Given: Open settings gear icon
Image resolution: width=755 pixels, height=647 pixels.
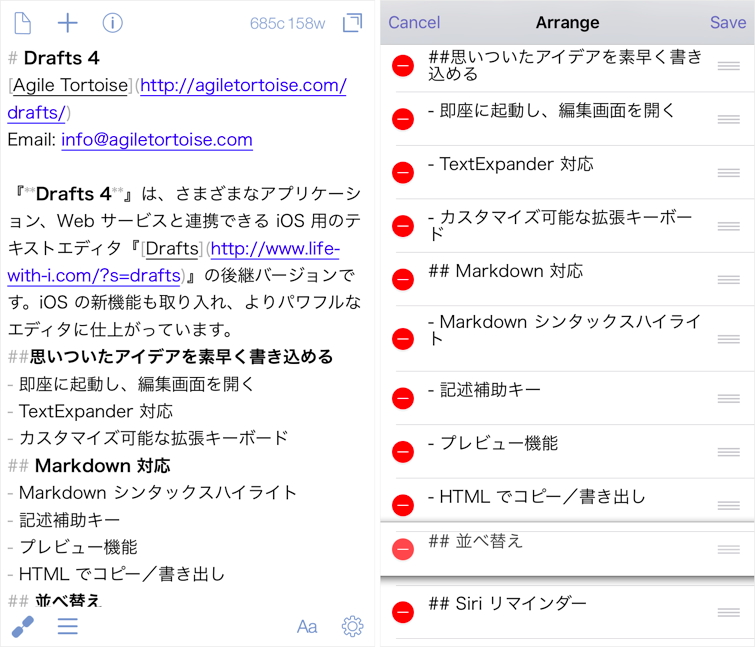Looking at the screenshot, I should pos(352,626).
